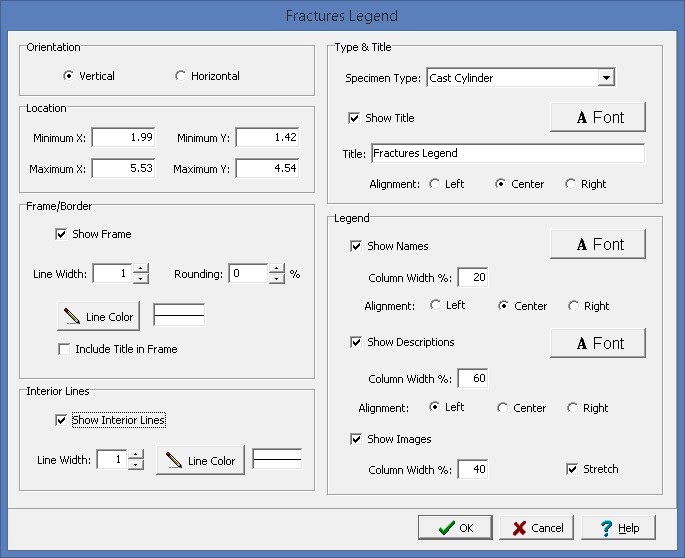Viewport: 685px width, 558px height.
Task: Disable the Show Images checkbox
Action: (x=356, y=439)
